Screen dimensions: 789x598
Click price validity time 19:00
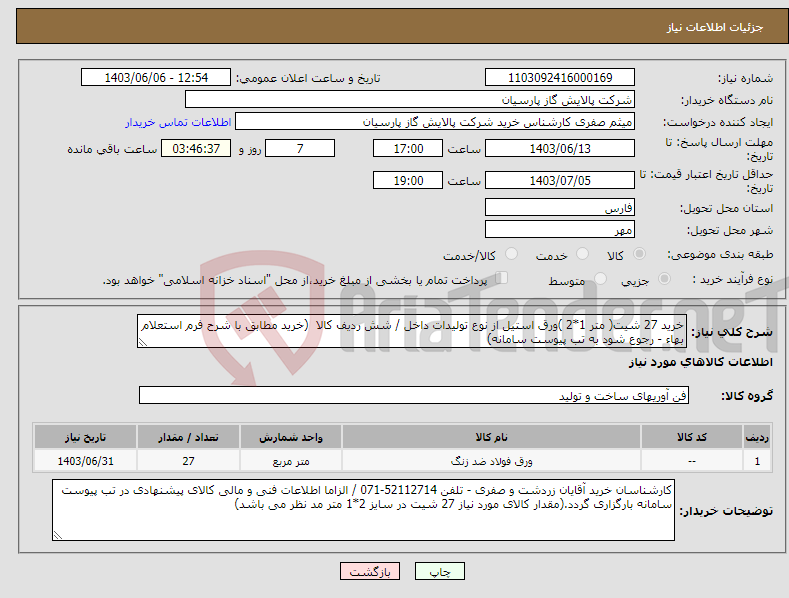click(x=408, y=180)
